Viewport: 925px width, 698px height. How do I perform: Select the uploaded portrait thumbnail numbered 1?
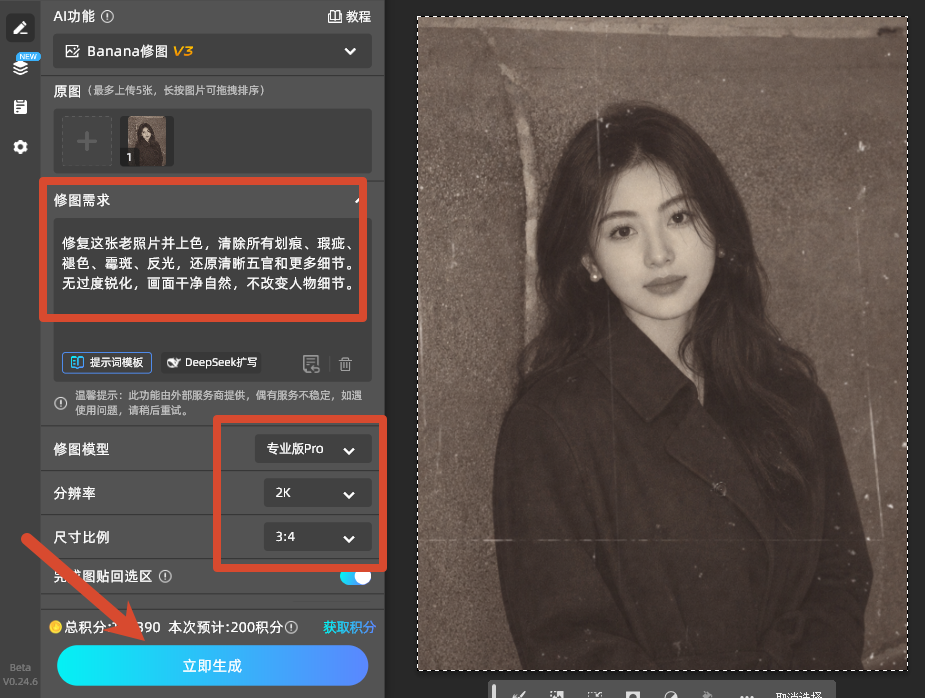pyautogui.click(x=146, y=141)
